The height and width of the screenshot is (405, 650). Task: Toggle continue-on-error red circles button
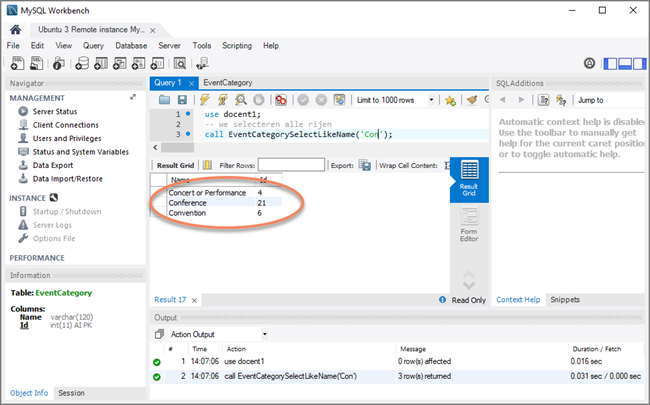(x=281, y=99)
